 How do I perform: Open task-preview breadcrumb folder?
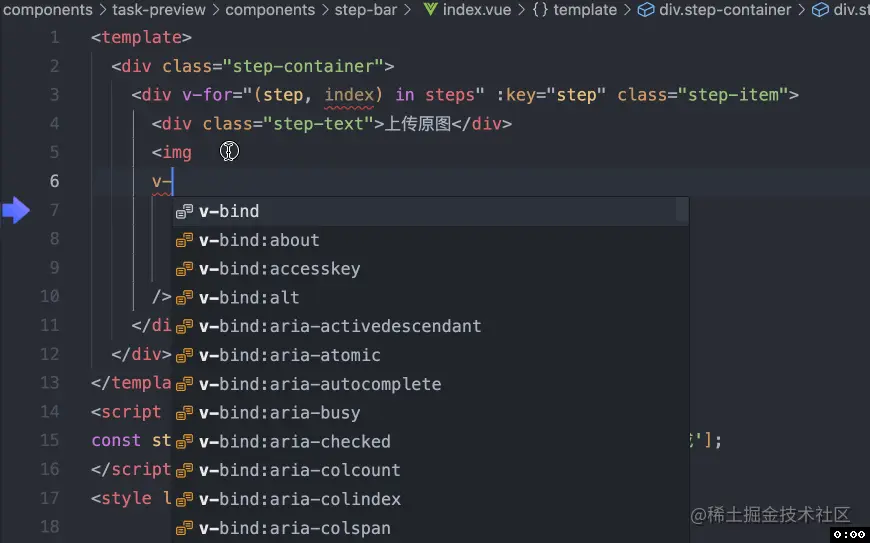click(159, 9)
